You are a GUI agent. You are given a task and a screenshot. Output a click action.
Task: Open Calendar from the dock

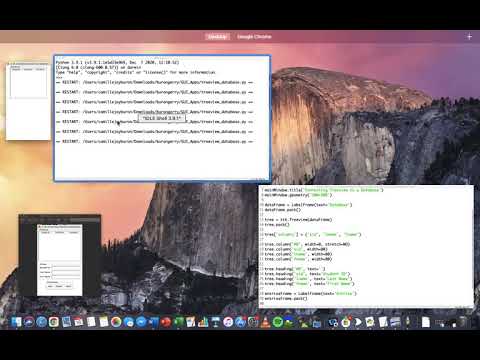coord(79,322)
